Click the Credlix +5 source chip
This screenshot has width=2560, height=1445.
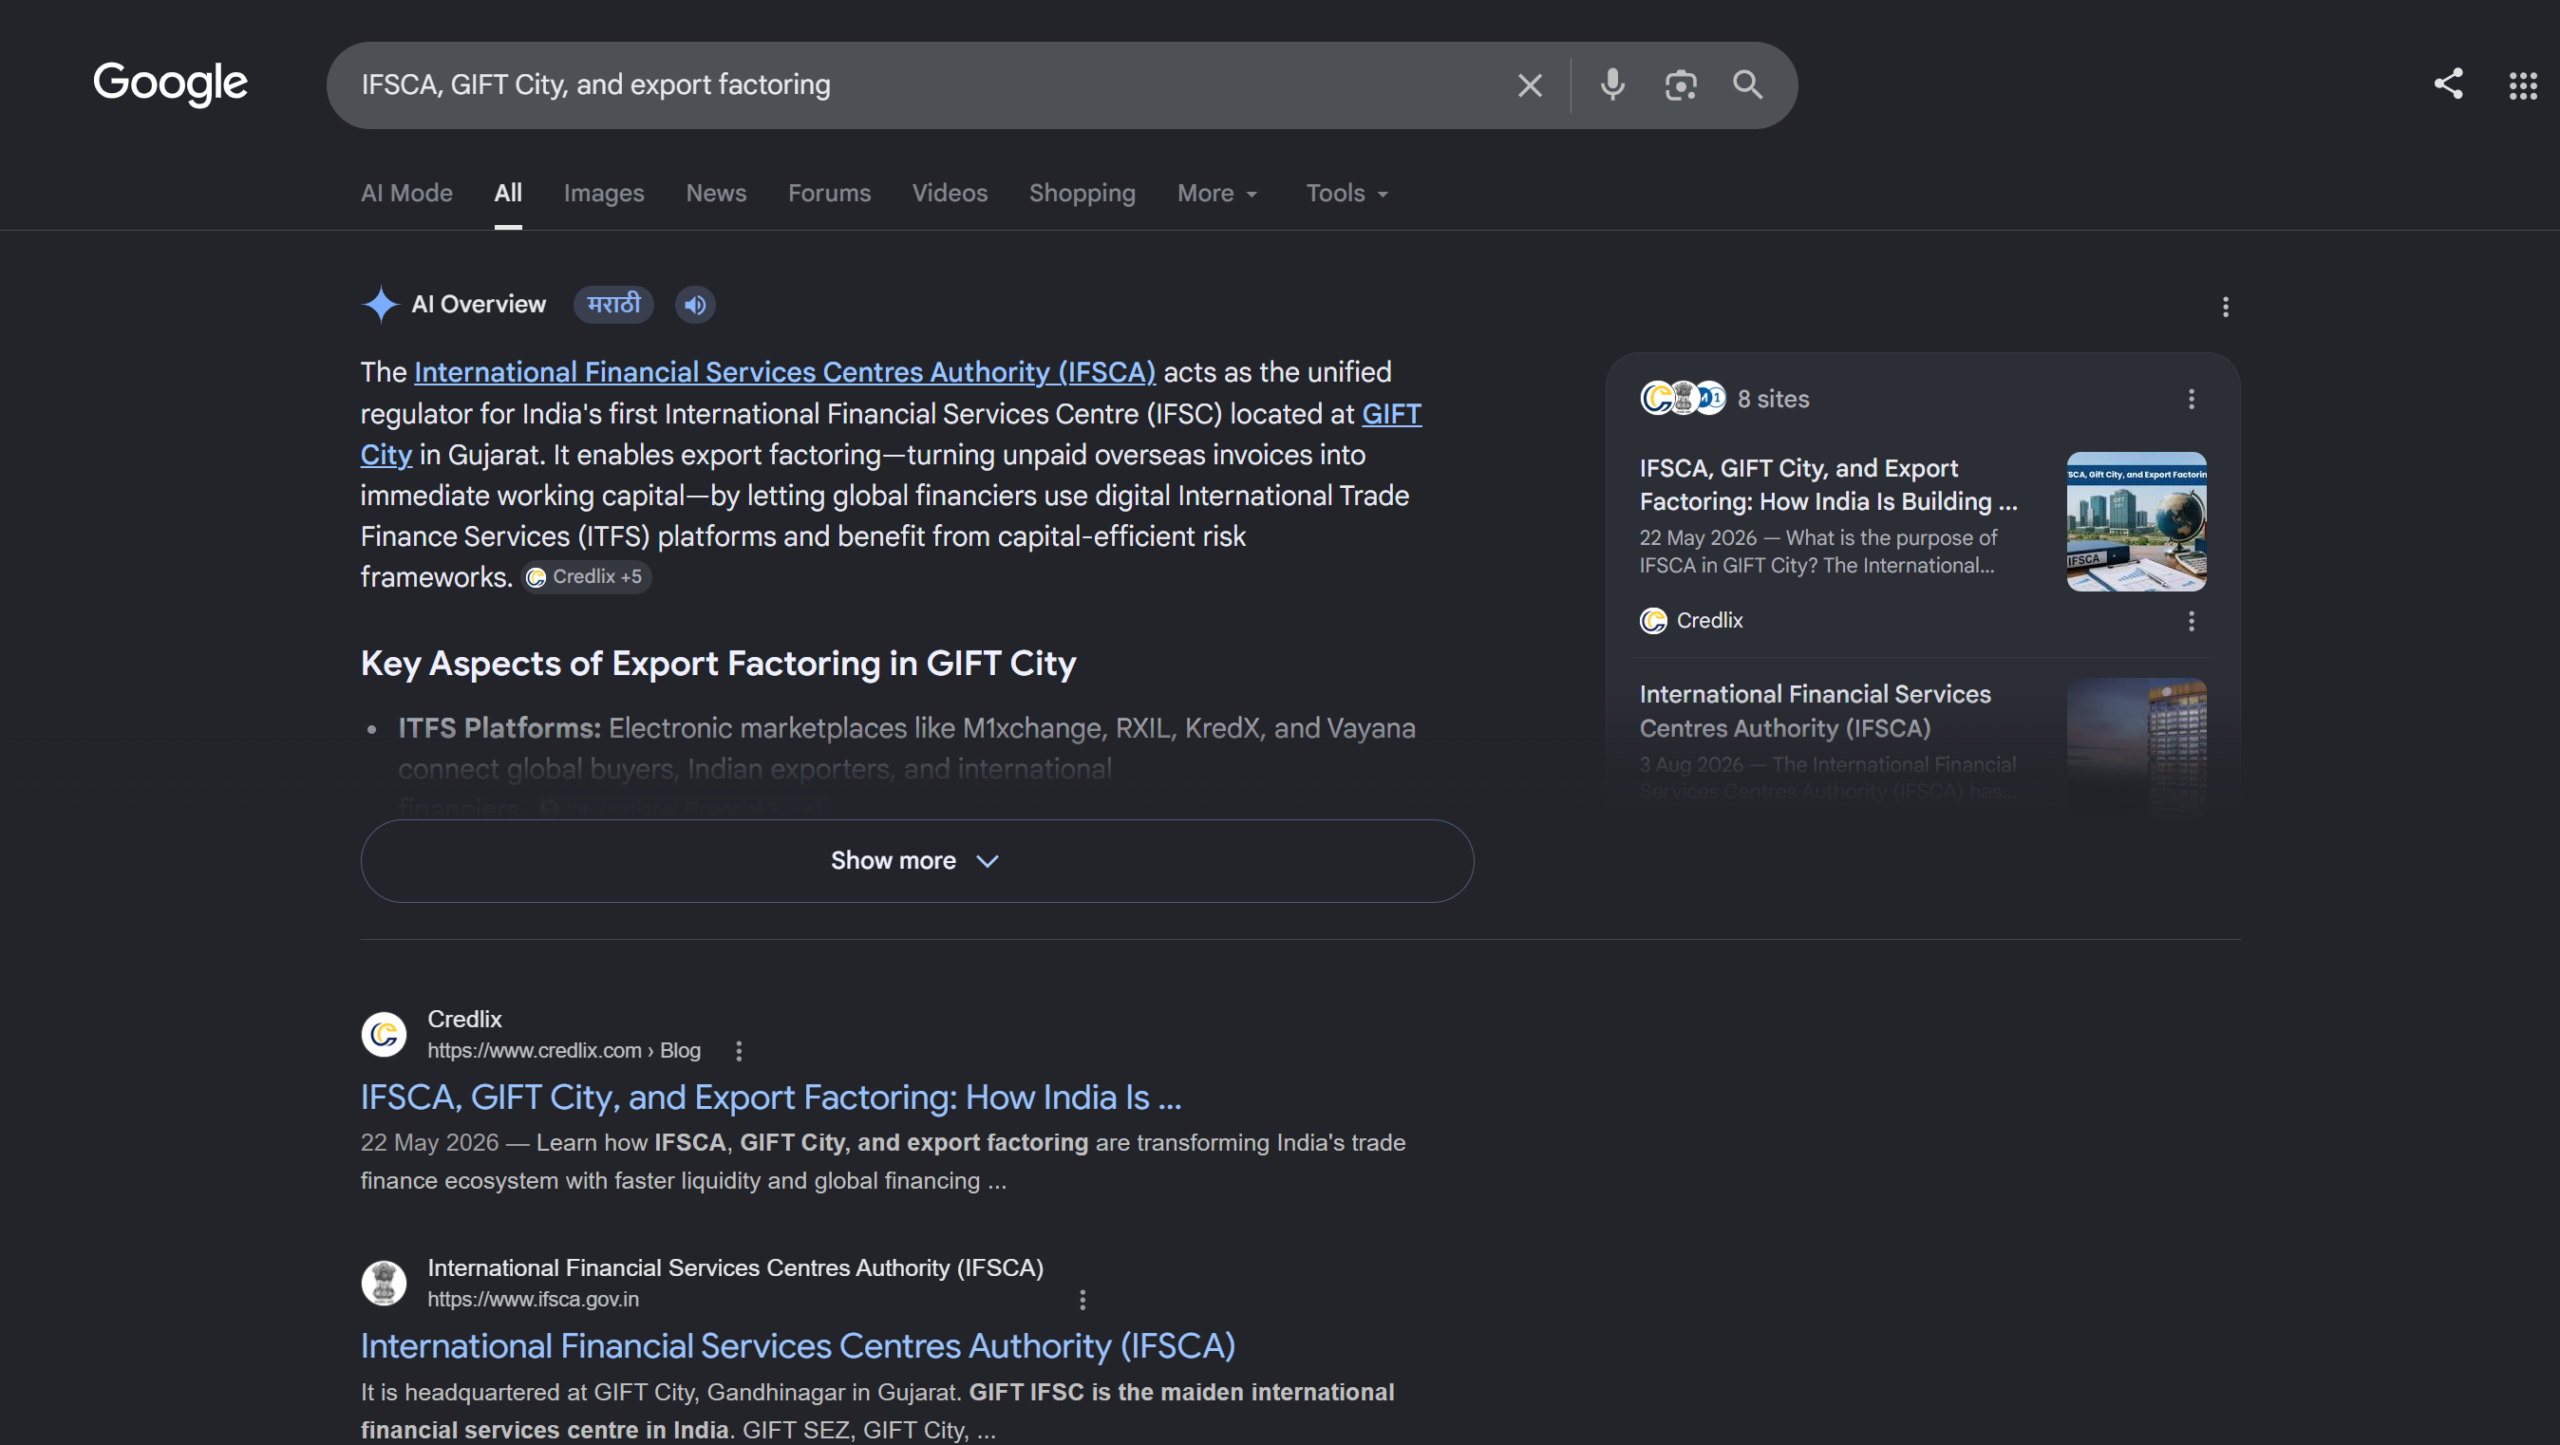[x=586, y=577]
